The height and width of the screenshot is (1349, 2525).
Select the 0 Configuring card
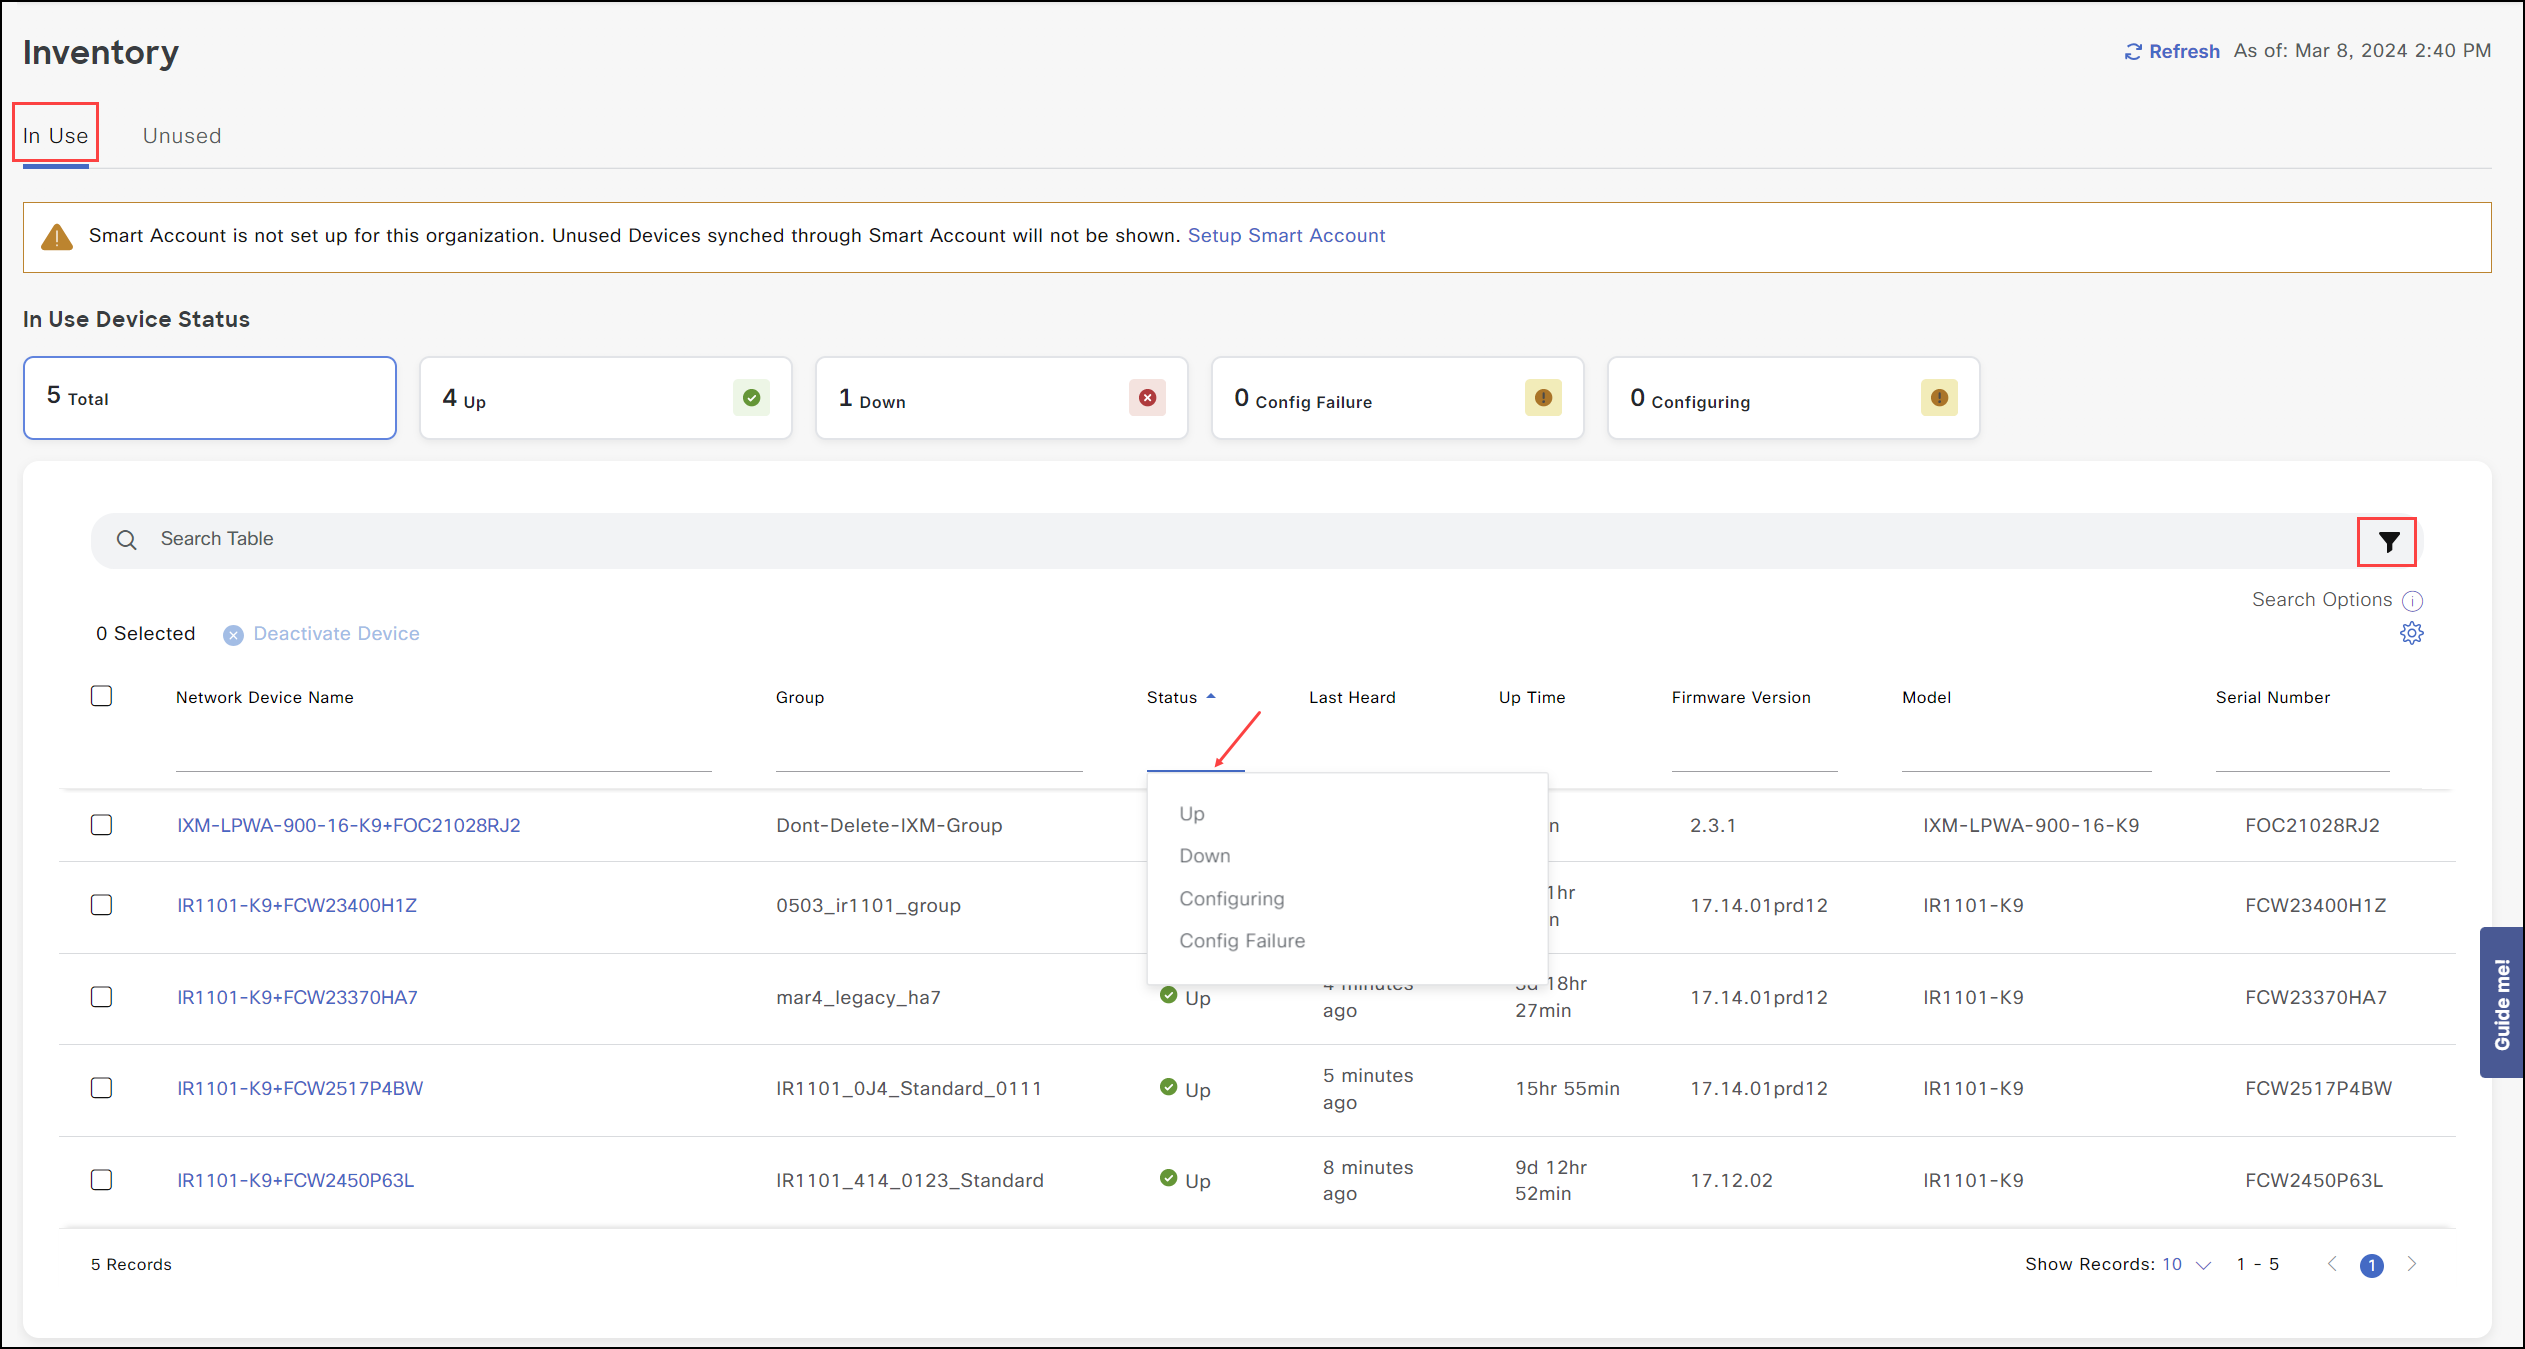click(1794, 398)
